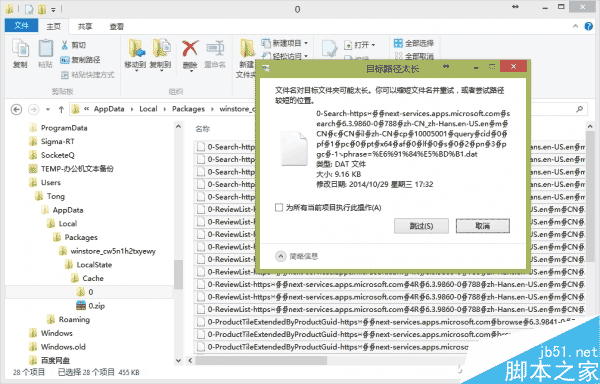The width and height of the screenshot is (600, 384).
Task: Click the 属性 (Properties) icon in ribbon
Action: (x=329, y=49)
